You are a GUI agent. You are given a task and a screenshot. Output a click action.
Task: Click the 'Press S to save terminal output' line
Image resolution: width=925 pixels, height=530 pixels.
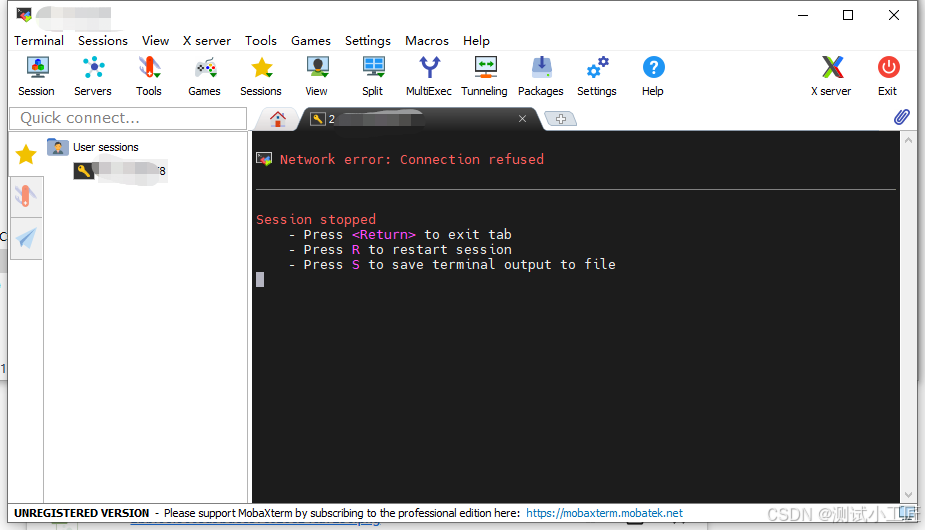452,264
